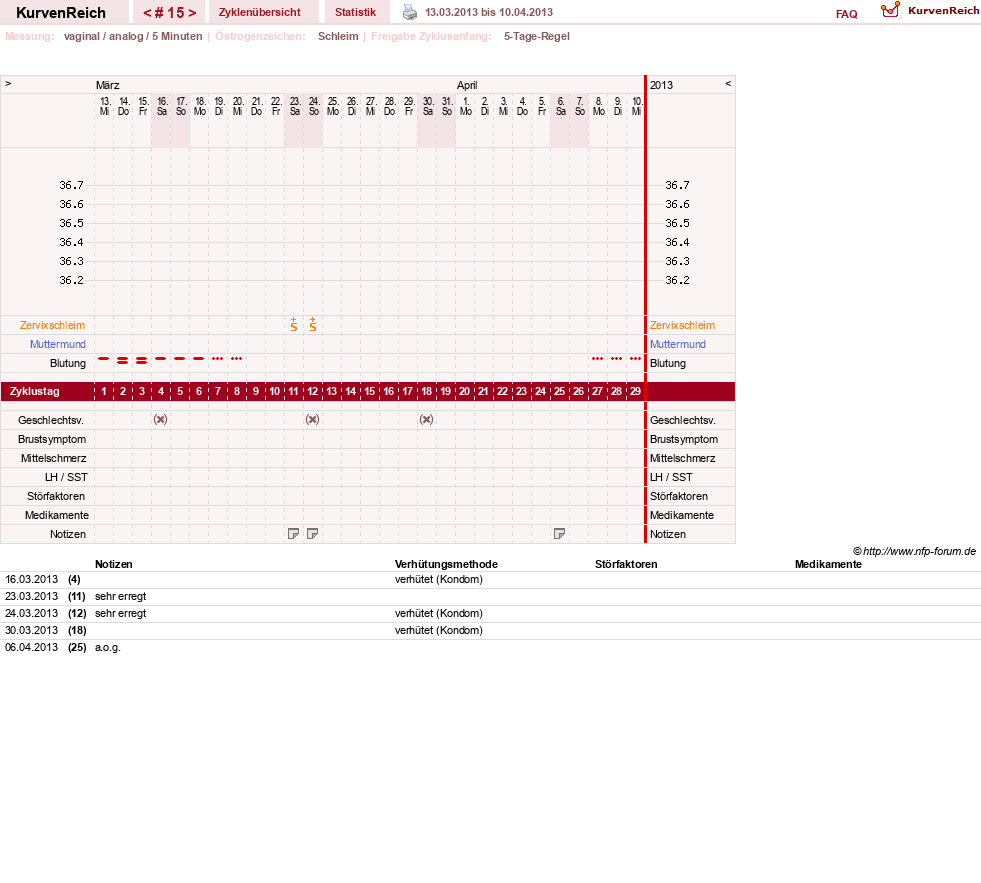This screenshot has width=981, height=883.
Task: Click date header '10. Mi' in April
Action: tap(636, 106)
